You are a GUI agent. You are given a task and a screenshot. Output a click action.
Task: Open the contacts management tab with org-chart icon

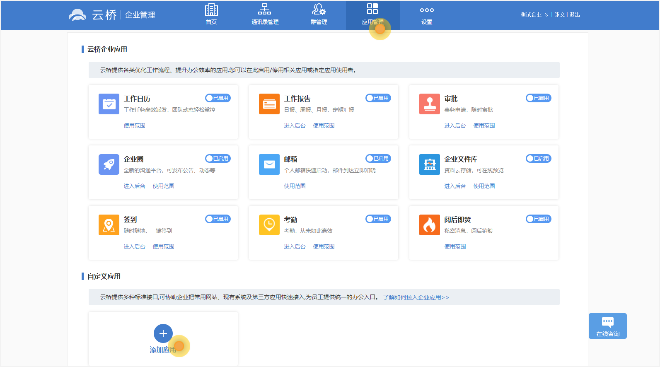tap(265, 14)
